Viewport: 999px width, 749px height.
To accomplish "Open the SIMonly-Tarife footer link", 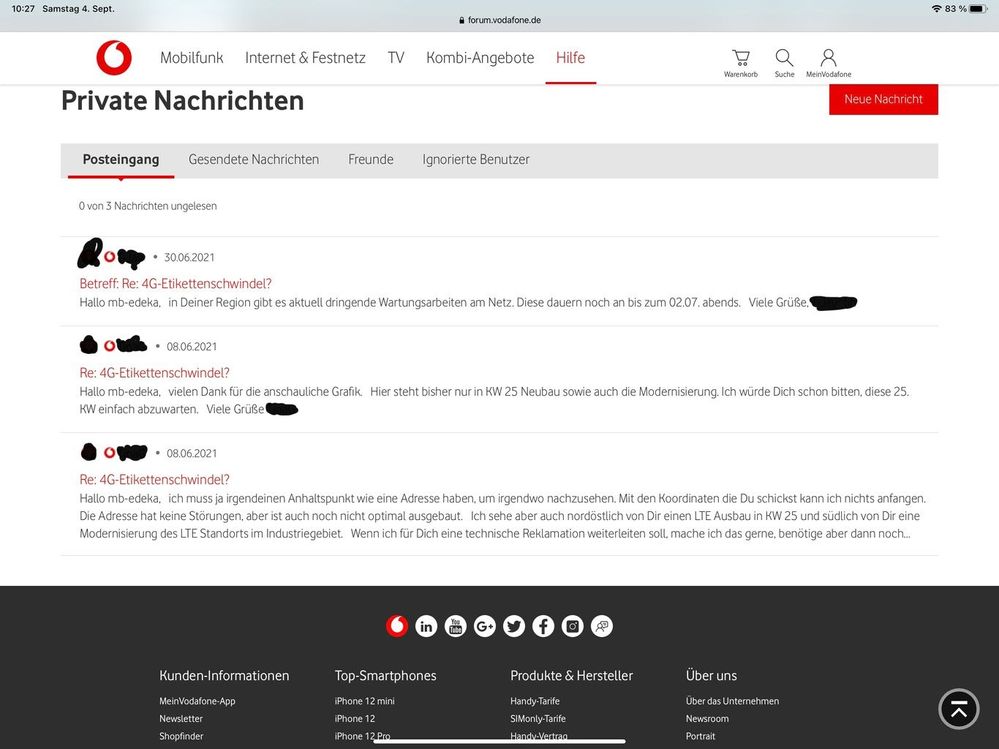I will pyautogui.click(x=538, y=718).
